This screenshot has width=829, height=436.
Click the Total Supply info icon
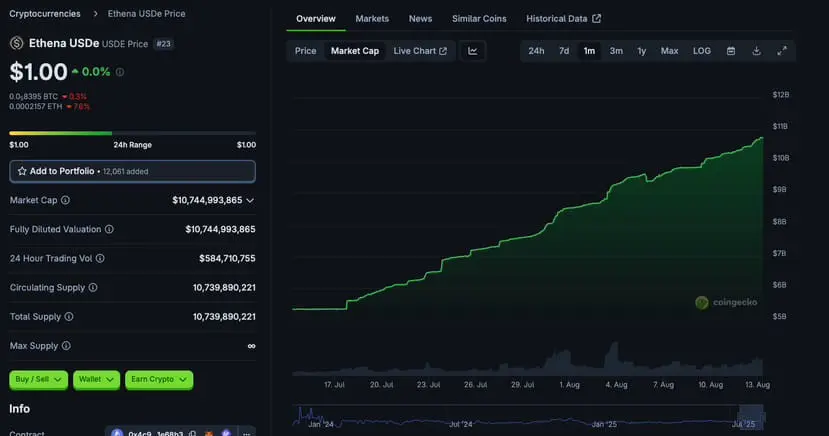(69, 317)
